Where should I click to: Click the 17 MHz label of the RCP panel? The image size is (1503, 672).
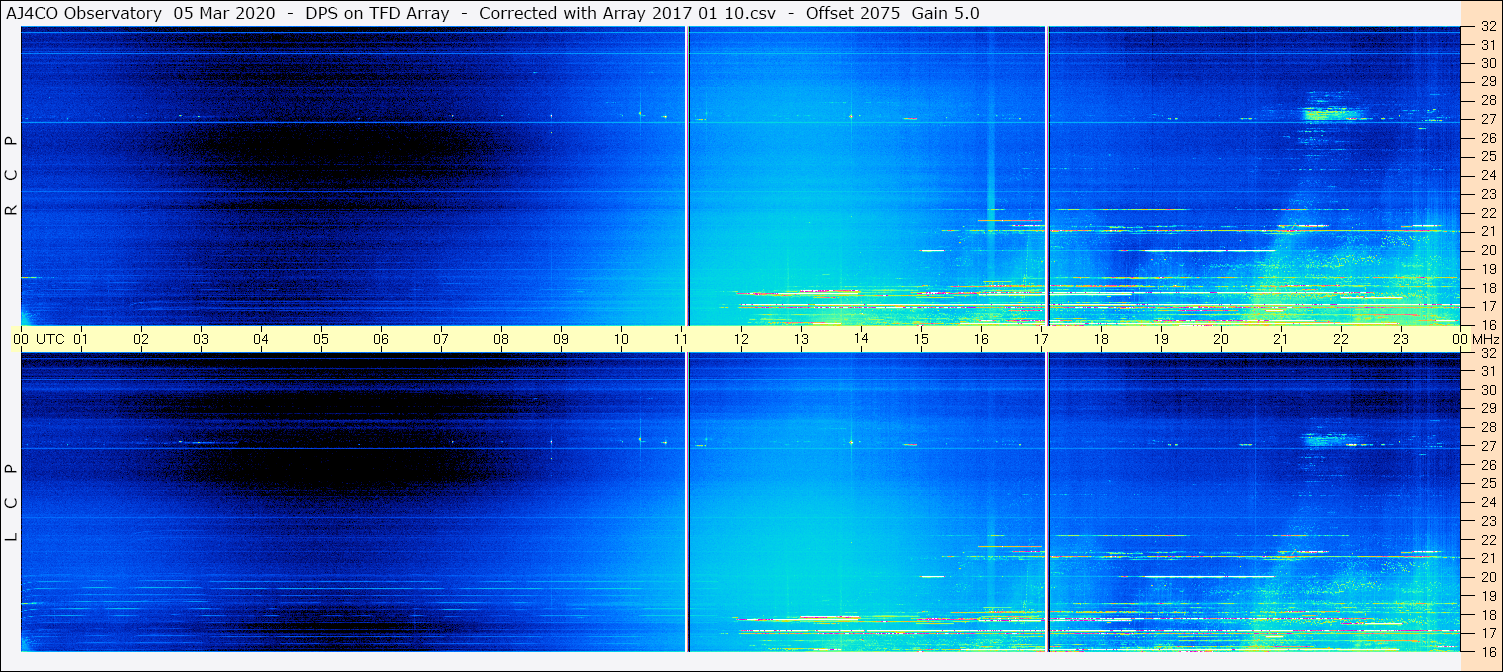(x=1488, y=306)
